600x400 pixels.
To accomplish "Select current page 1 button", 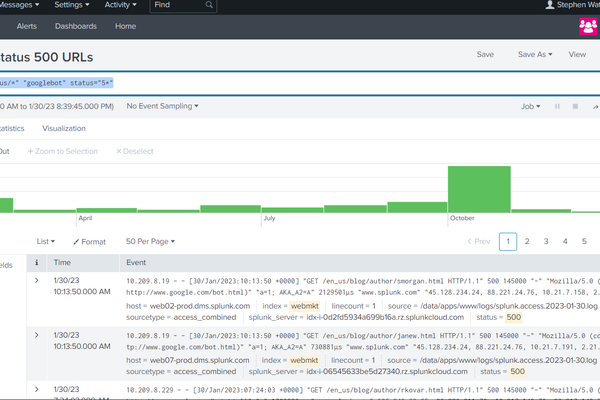I will click(508, 242).
